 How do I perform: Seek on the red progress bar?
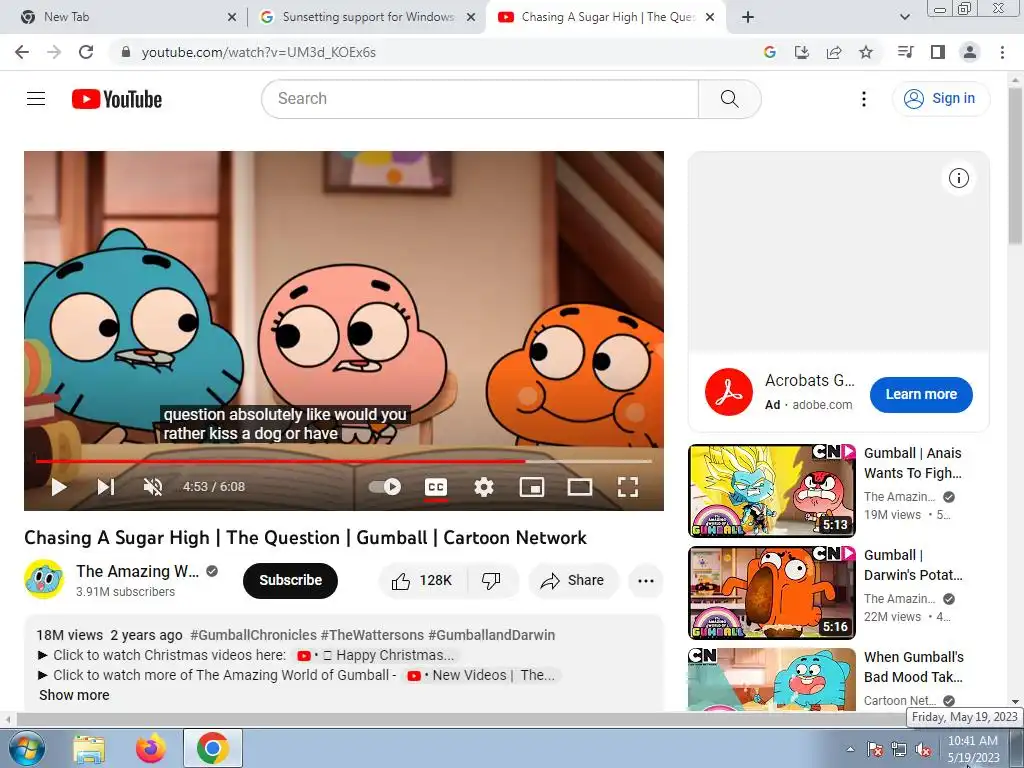click(344, 461)
